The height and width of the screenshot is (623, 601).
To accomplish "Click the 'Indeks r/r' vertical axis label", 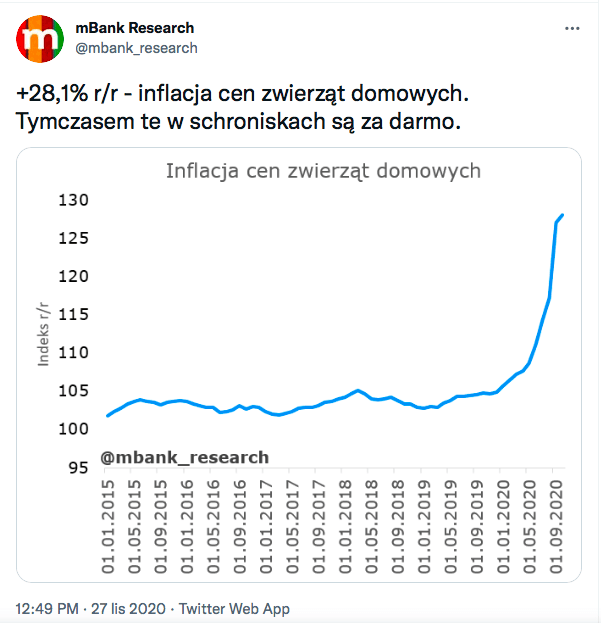I will (44, 331).
